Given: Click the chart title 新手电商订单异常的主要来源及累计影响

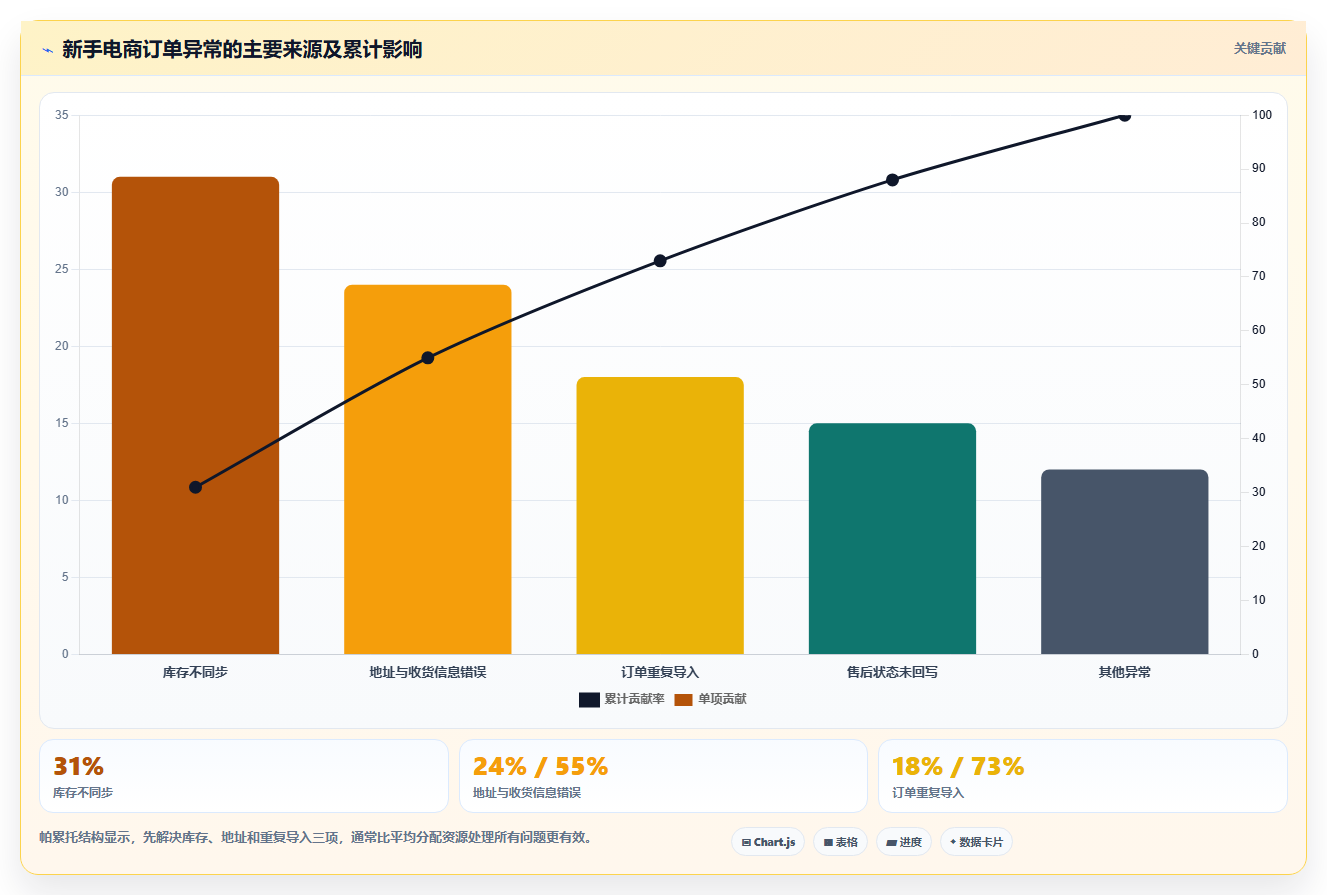Looking at the screenshot, I should coord(242,50).
